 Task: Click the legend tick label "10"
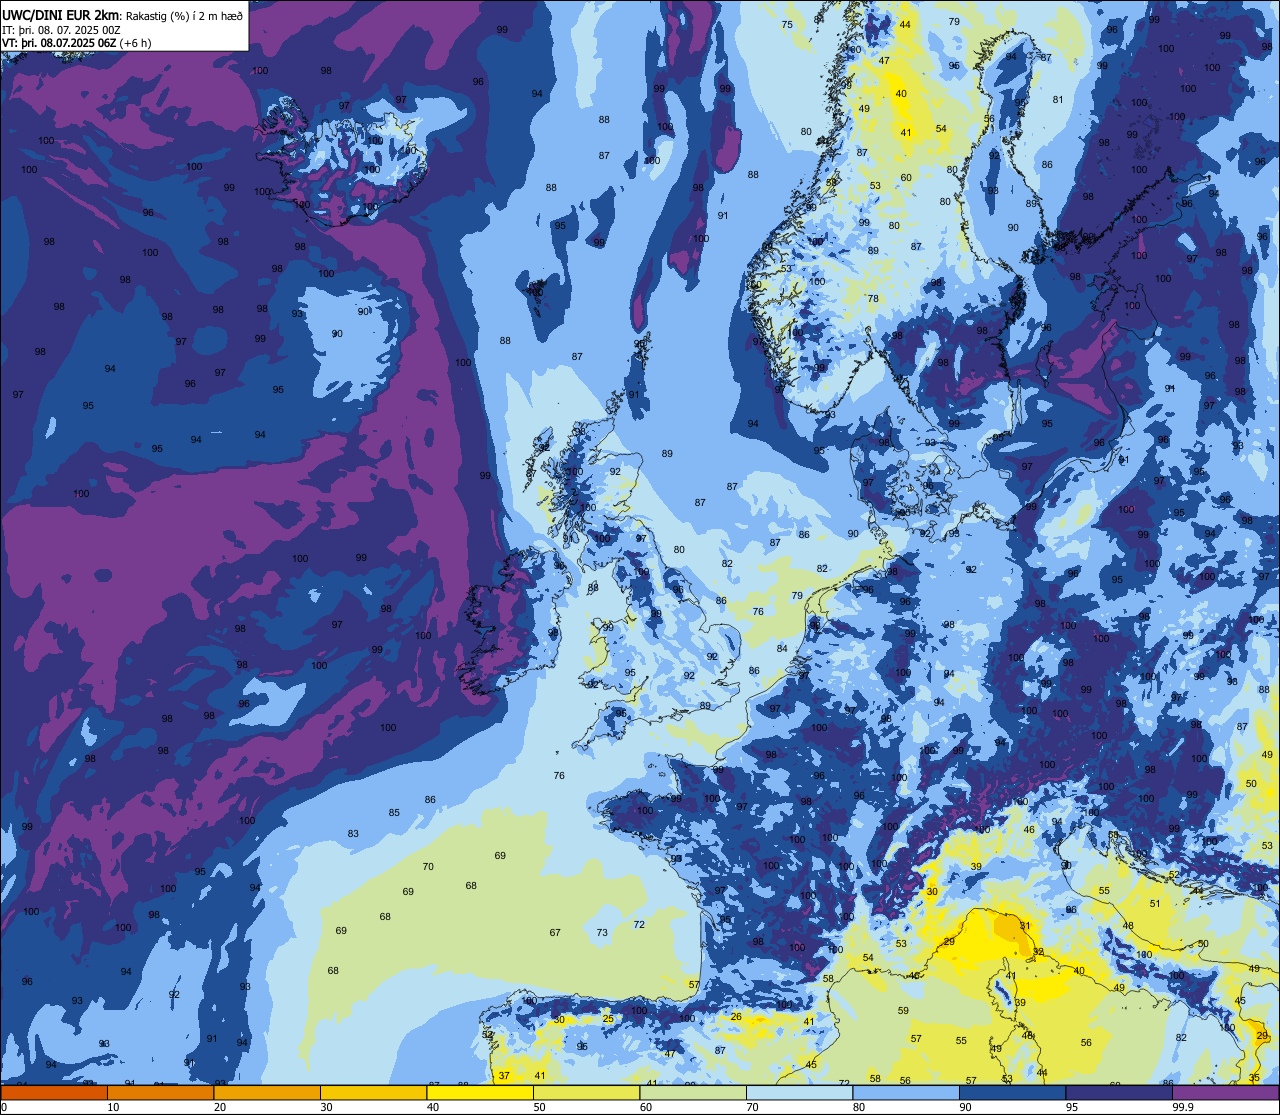click(x=113, y=1107)
